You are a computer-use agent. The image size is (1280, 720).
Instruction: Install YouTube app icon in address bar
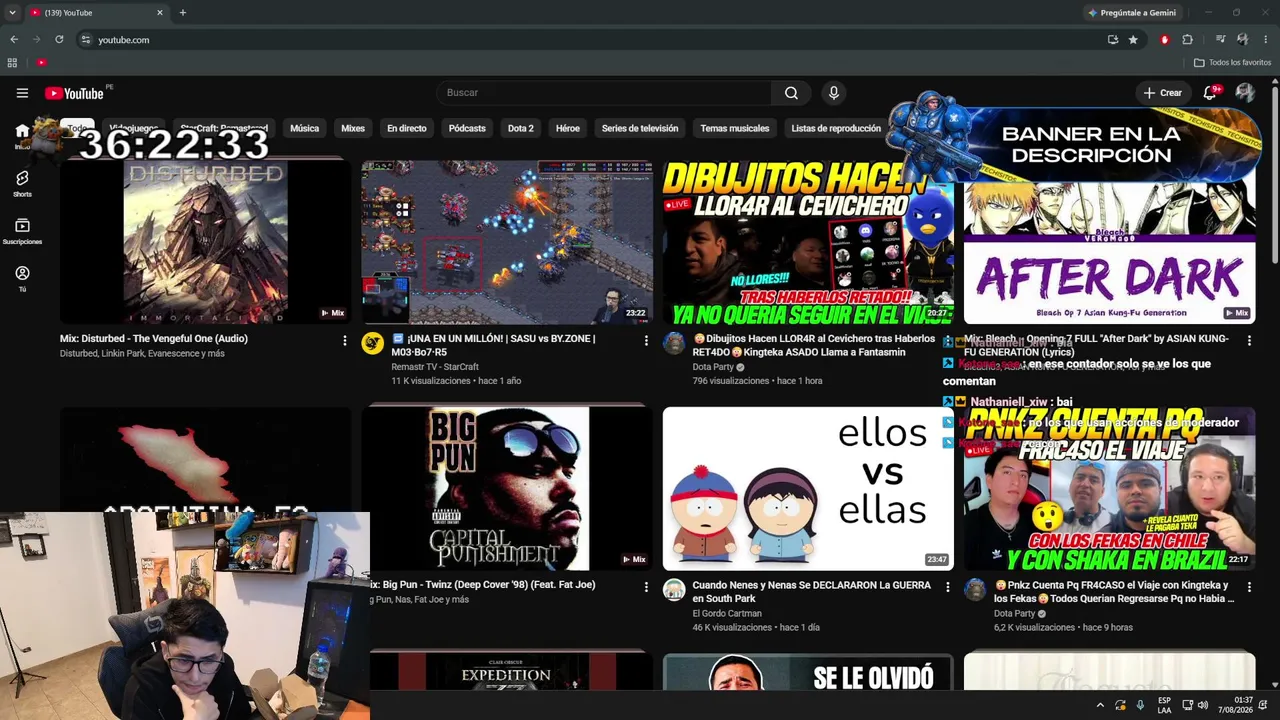click(1113, 40)
